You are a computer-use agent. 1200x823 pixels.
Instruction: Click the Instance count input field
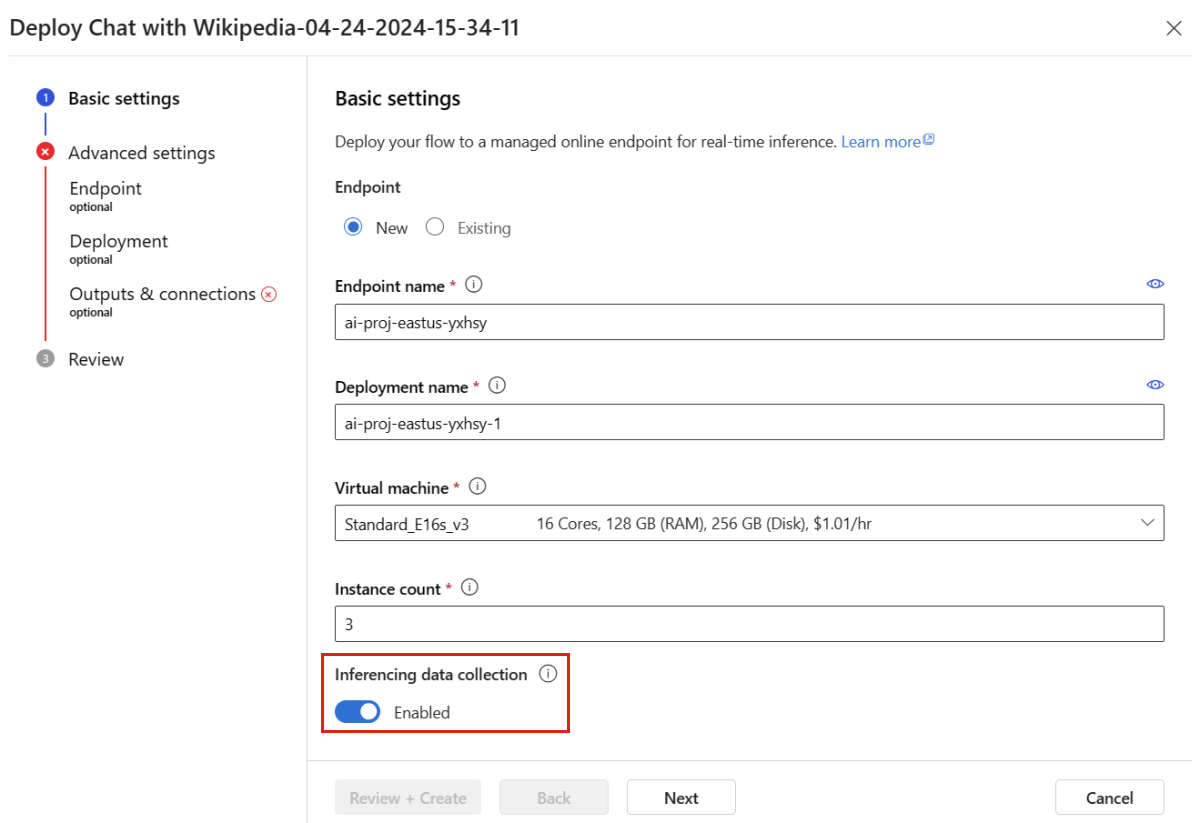749,624
